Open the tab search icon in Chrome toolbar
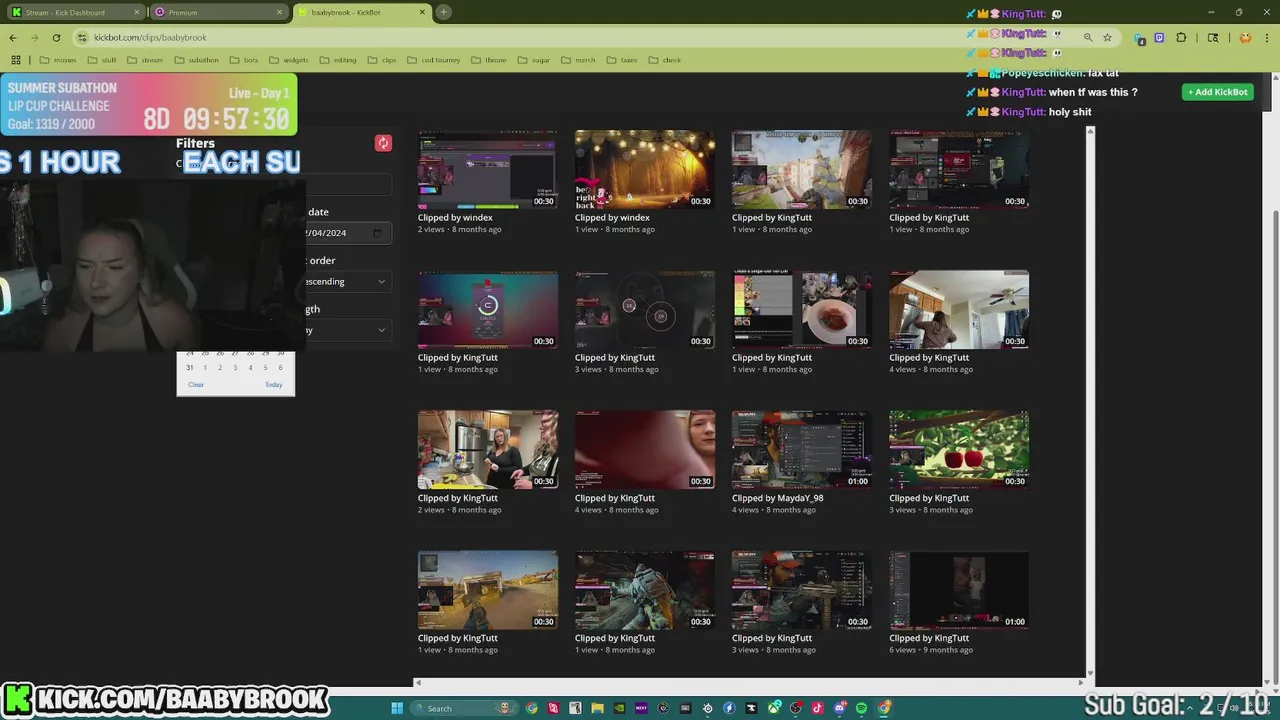The width and height of the screenshot is (1280, 720). coord(1213,38)
